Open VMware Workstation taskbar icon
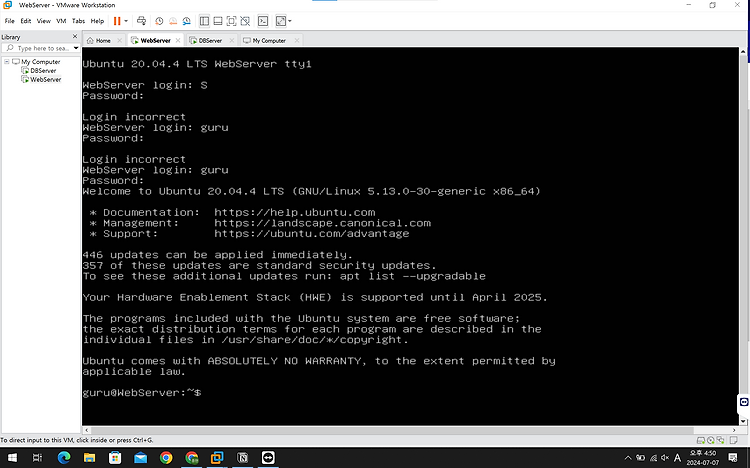 click(x=217, y=458)
